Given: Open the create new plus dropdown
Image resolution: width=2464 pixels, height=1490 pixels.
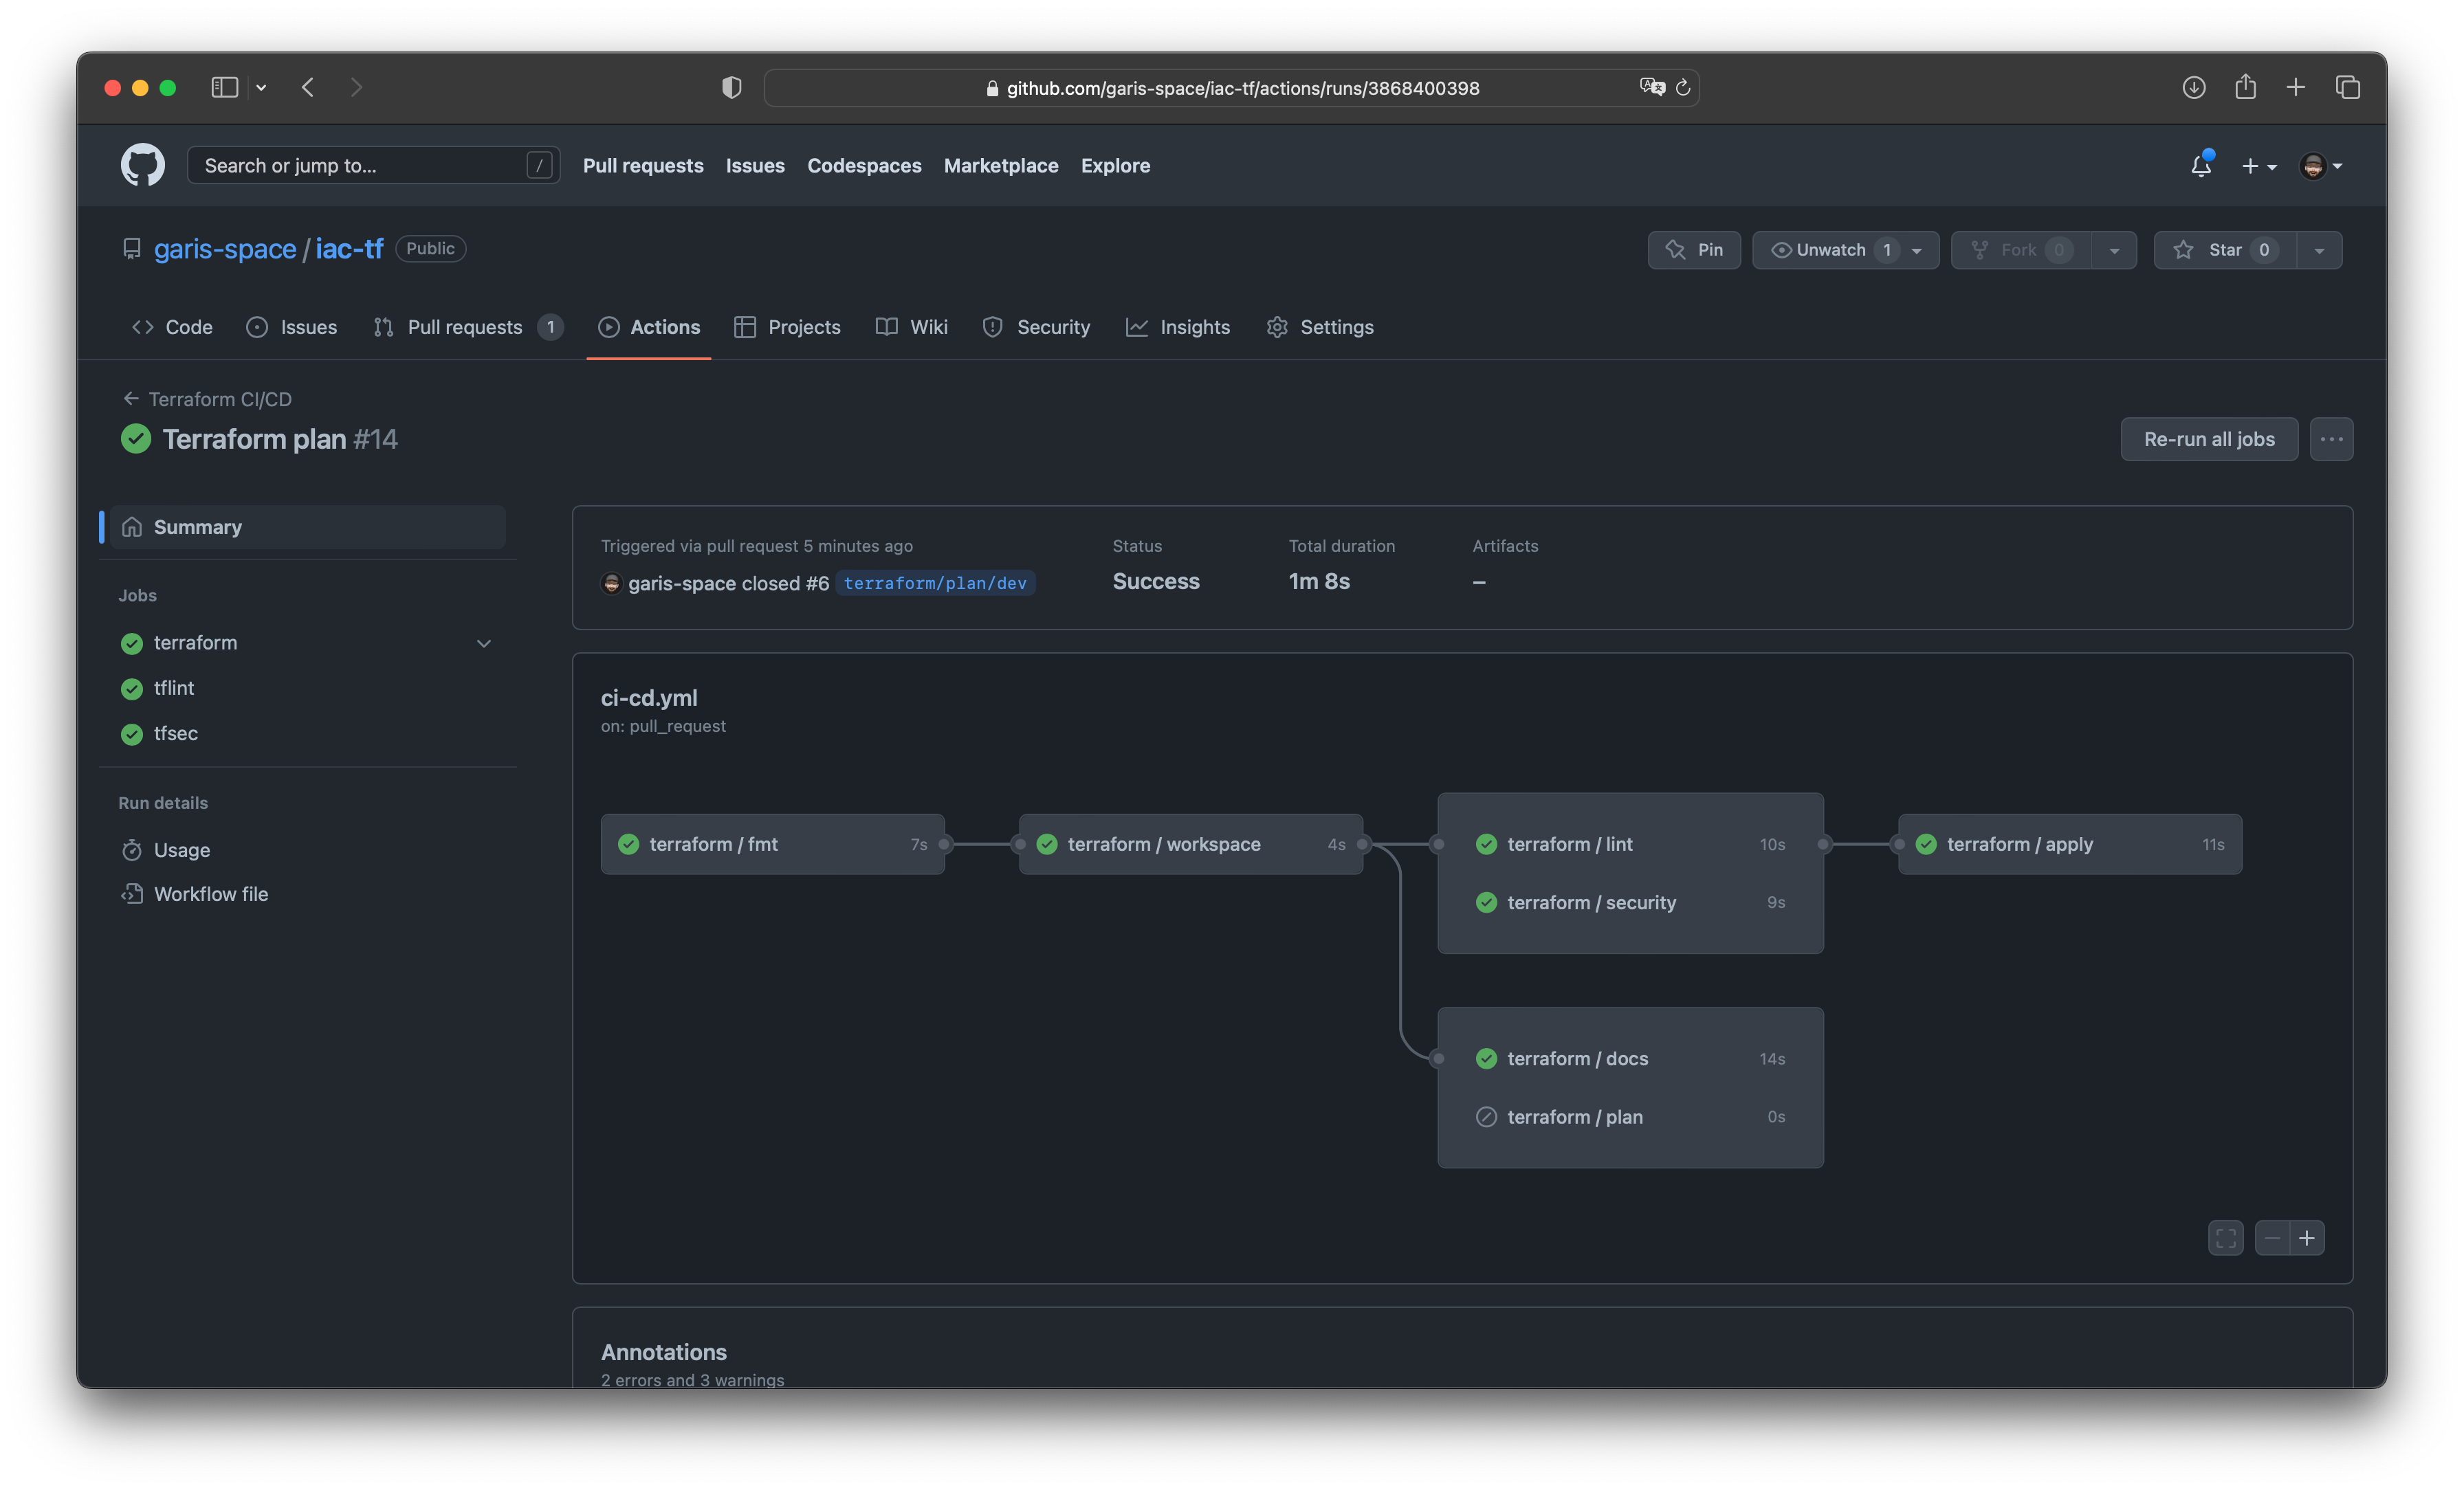Looking at the screenshot, I should click(x=2258, y=166).
